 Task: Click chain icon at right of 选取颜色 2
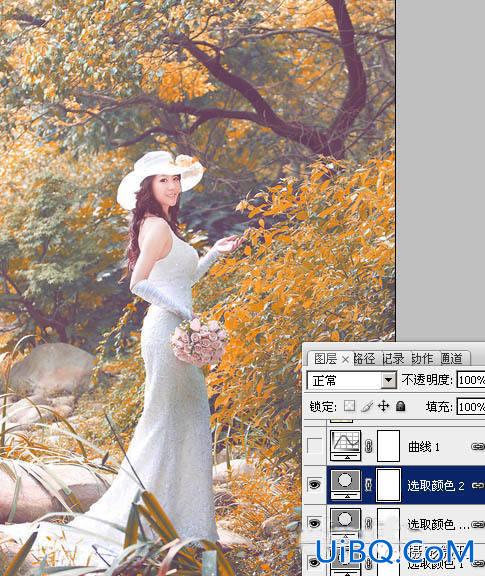[x=478, y=485]
